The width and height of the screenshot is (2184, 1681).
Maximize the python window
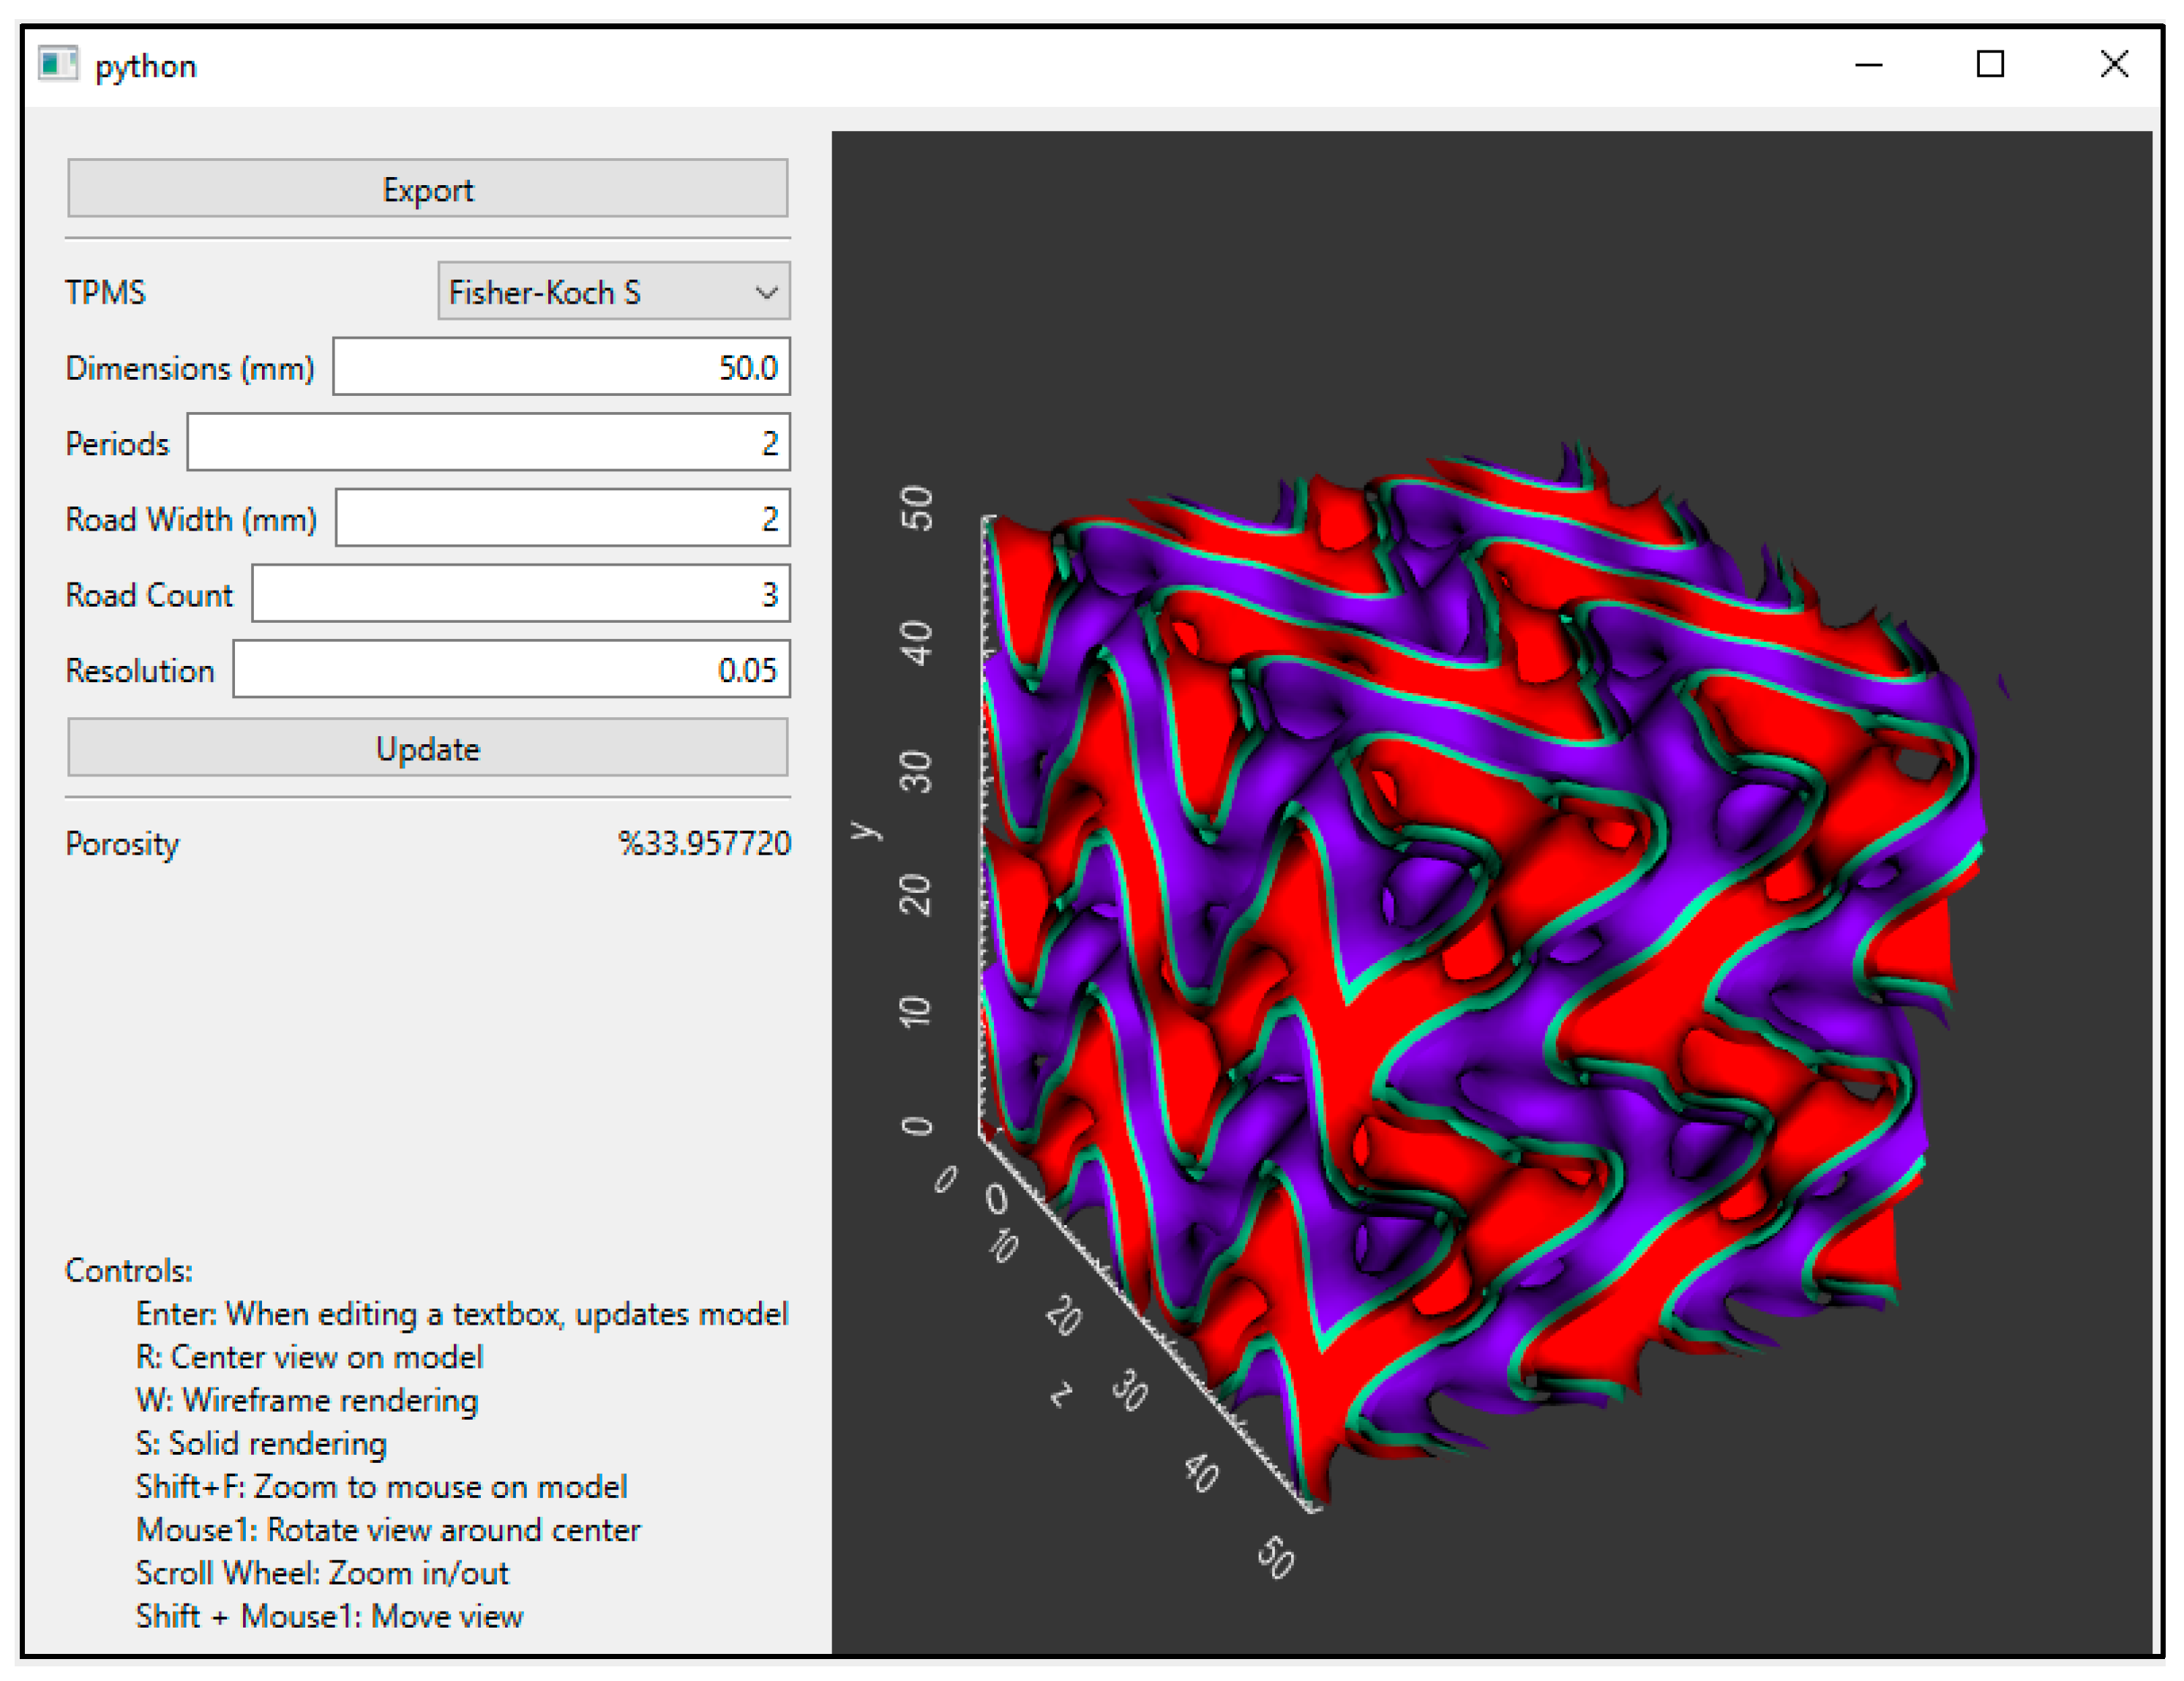pos(1990,65)
